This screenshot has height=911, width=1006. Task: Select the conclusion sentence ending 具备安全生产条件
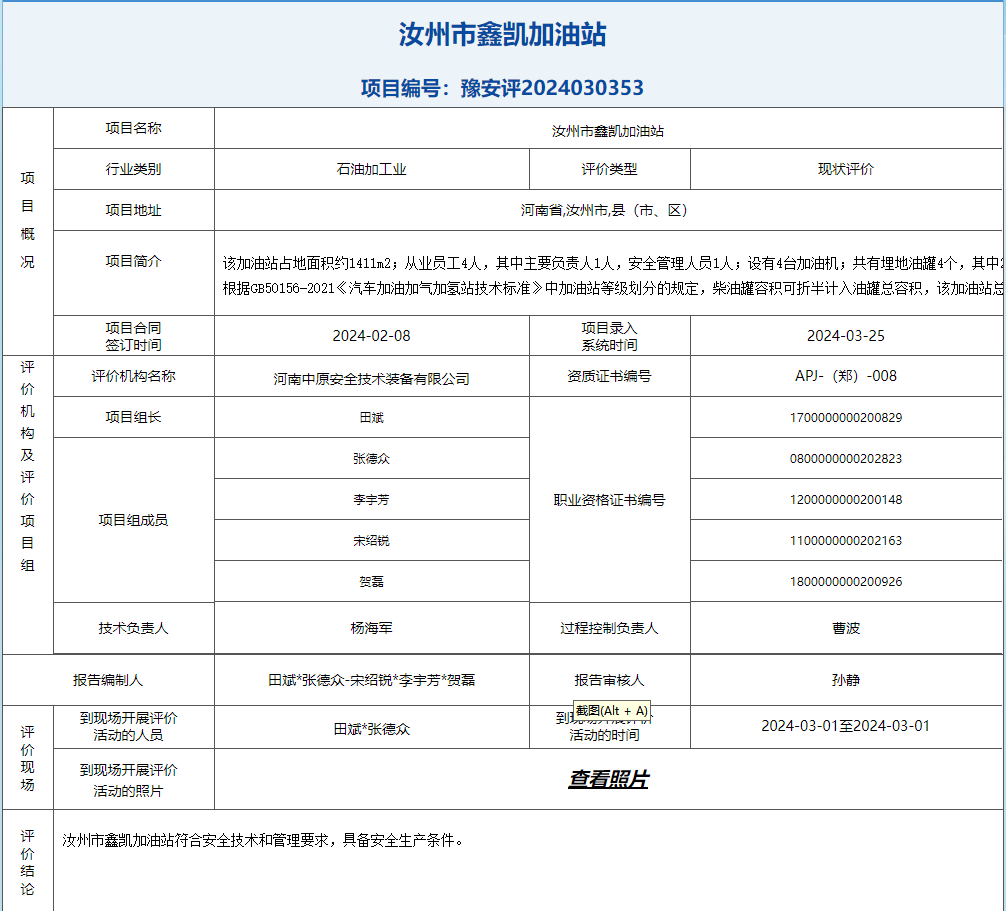pos(262,840)
